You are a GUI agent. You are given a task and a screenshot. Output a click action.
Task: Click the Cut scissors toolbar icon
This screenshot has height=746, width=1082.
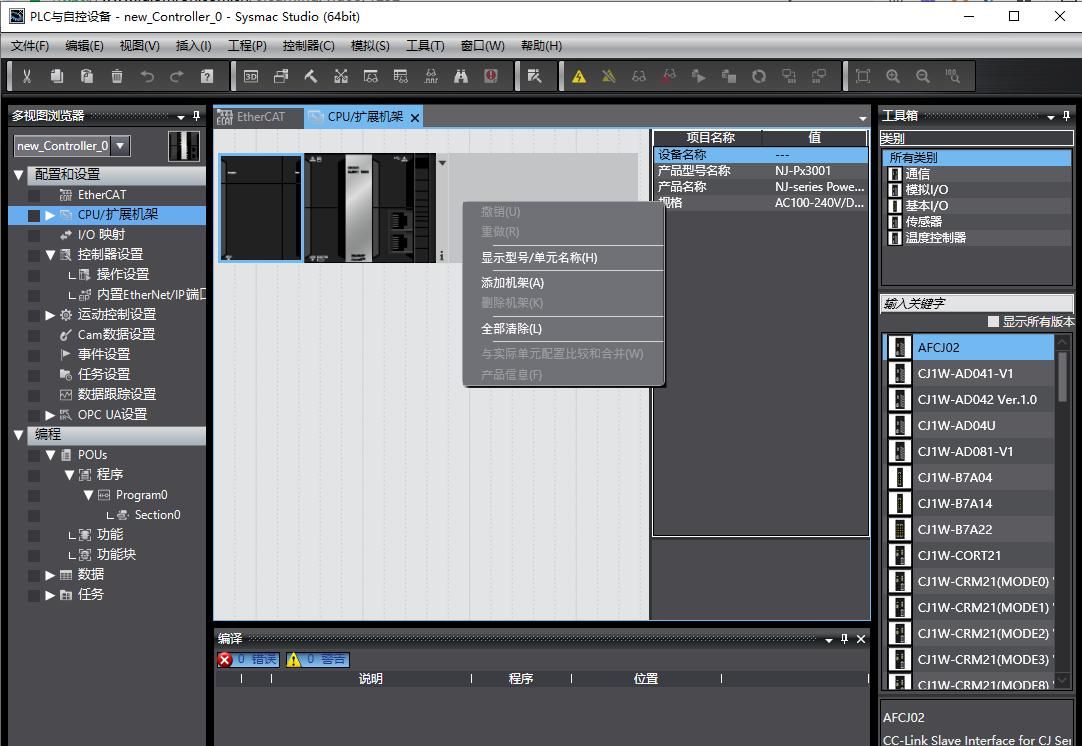coord(27,76)
